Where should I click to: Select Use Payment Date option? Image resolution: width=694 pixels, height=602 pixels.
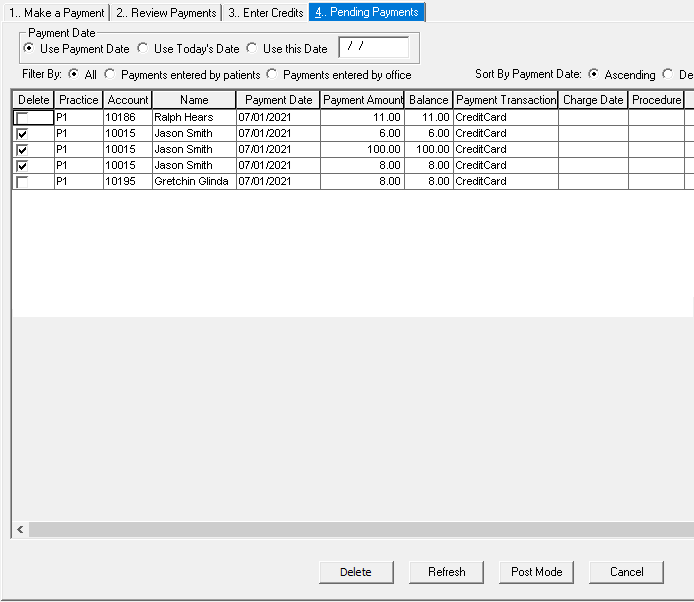(x=29, y=49)
